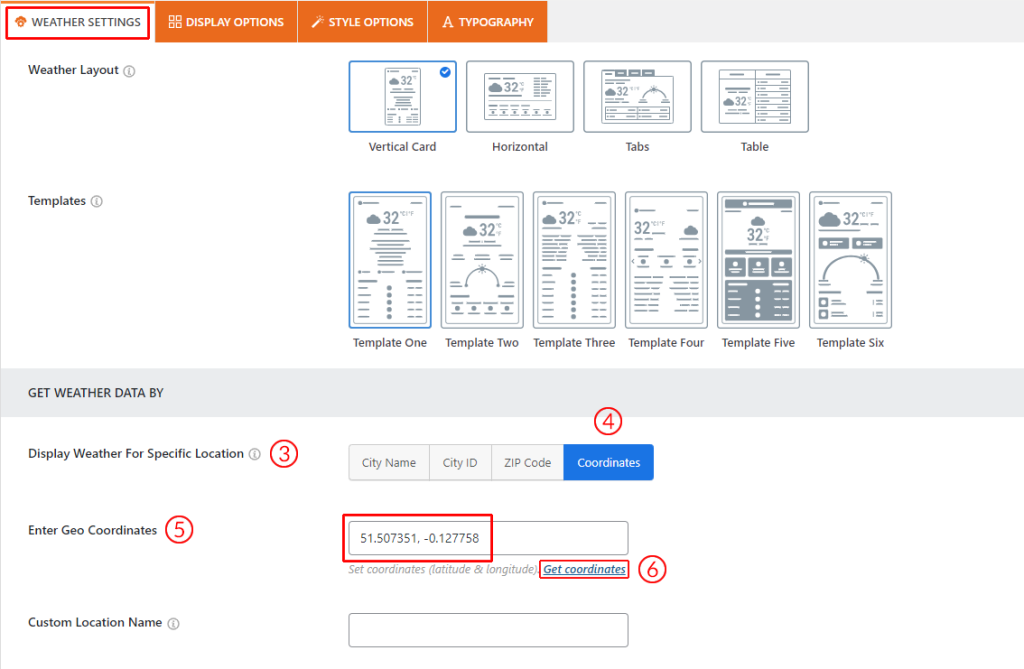This screenshot has width=1024, height=669.
Task: Select Template Five thumbnail
Action: coord(758,260)
